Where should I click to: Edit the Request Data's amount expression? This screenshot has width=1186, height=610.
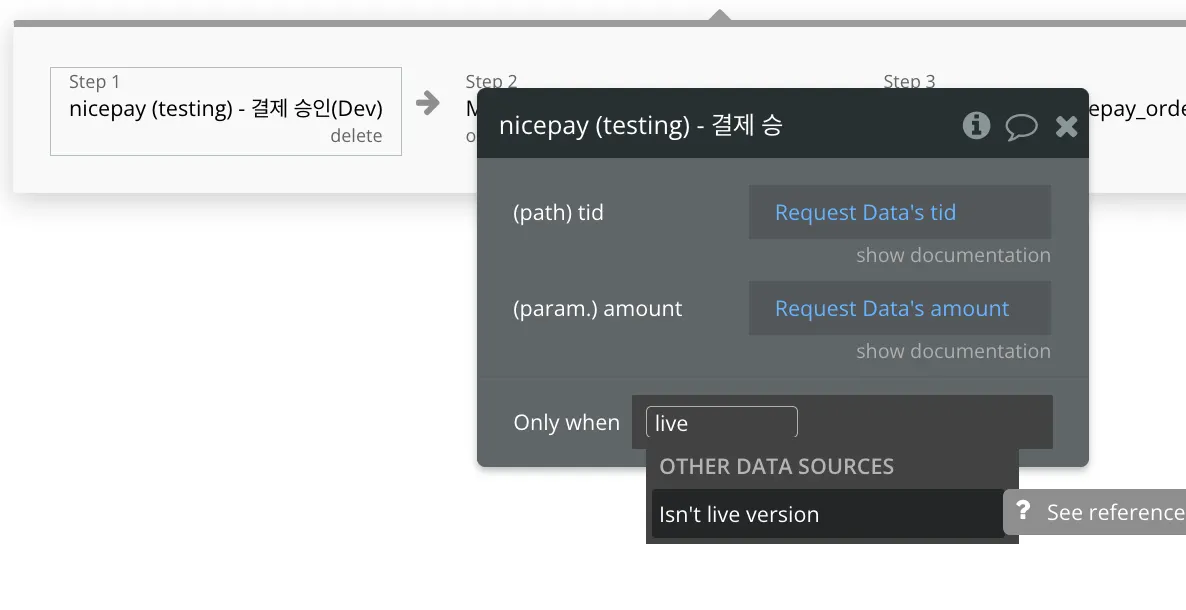(x=899, y=308)
